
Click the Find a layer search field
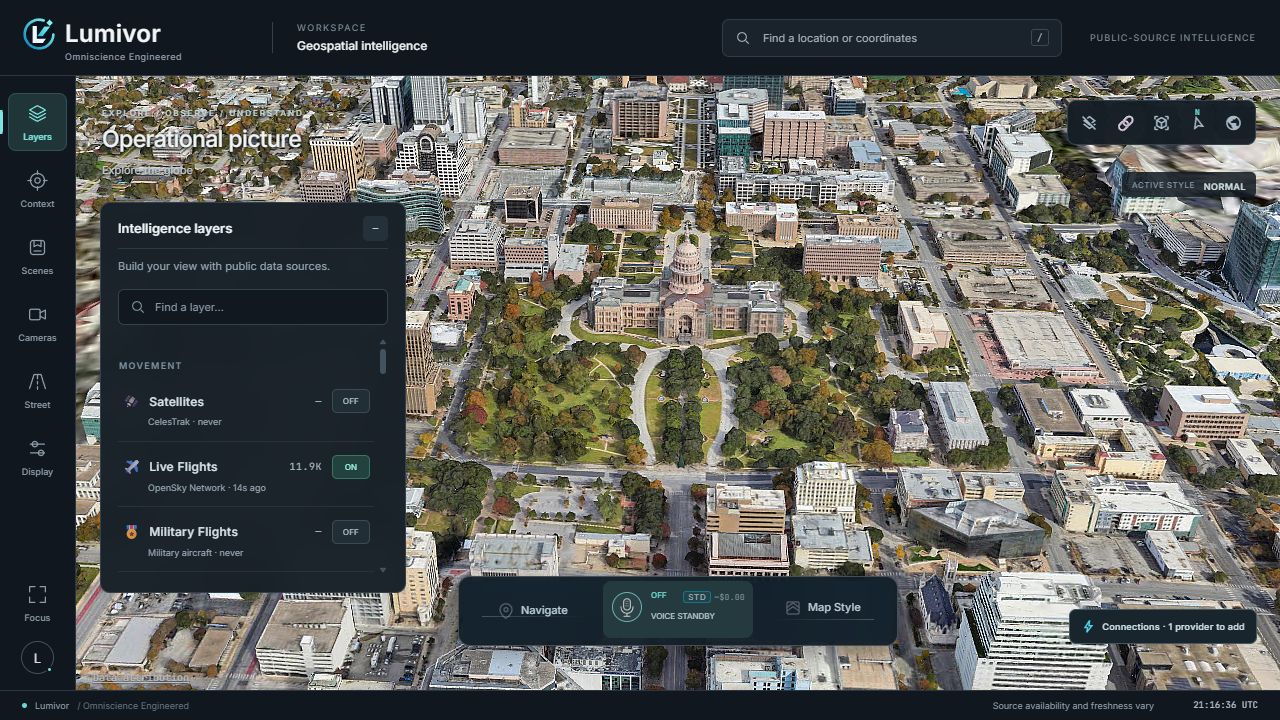point(253,307)
